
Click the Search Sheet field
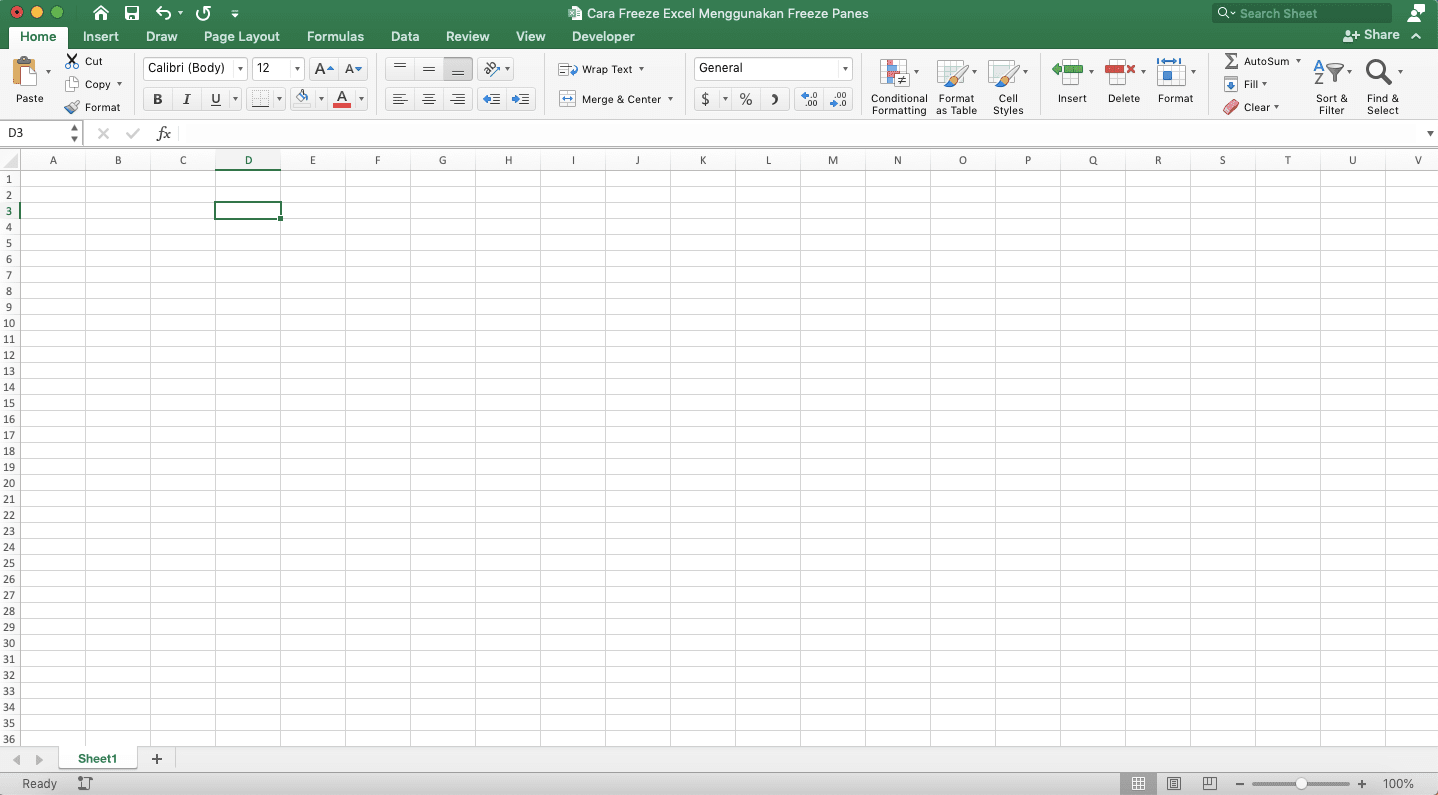click(x=1302, y=13)
